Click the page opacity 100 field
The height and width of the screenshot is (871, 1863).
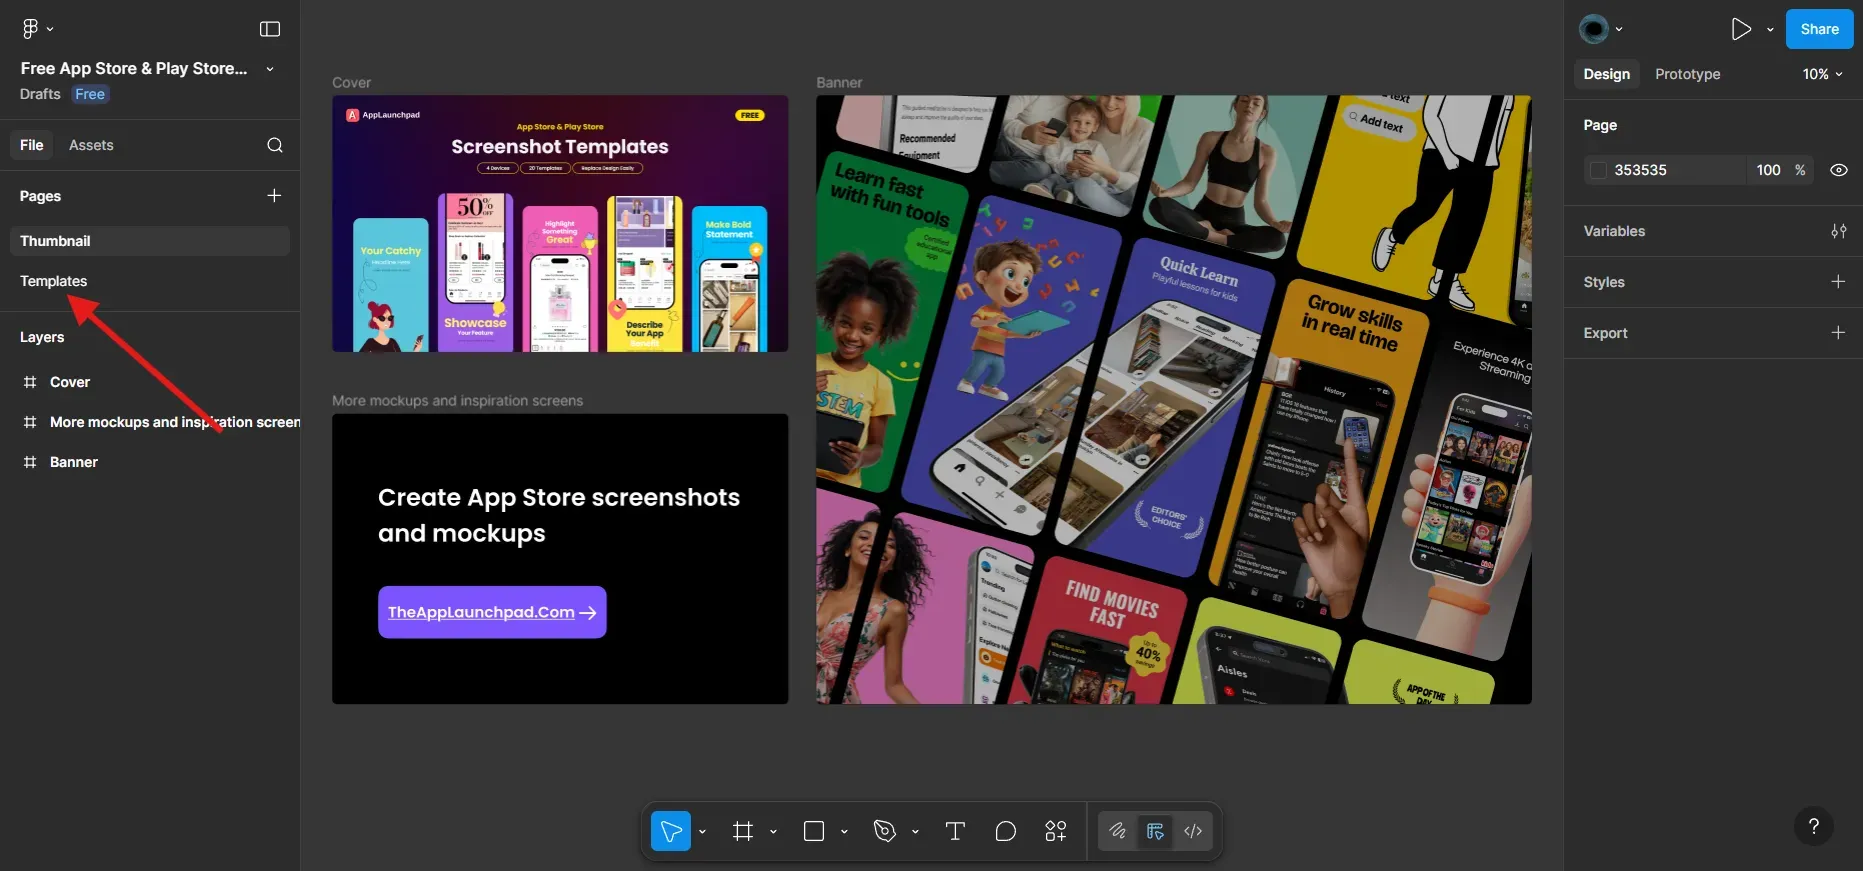[1768, 170]
